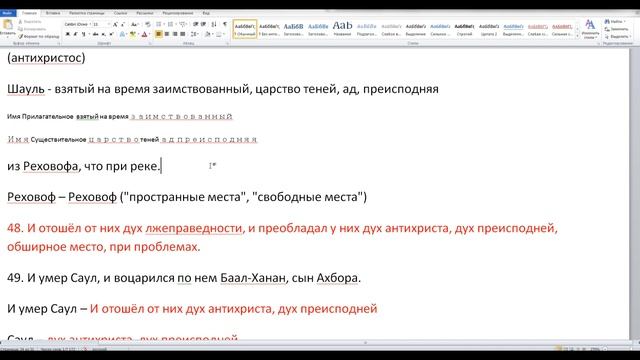Screen dimensions: 640x360
Task: Click the Grow Font icon
Action: coord(116,24)
